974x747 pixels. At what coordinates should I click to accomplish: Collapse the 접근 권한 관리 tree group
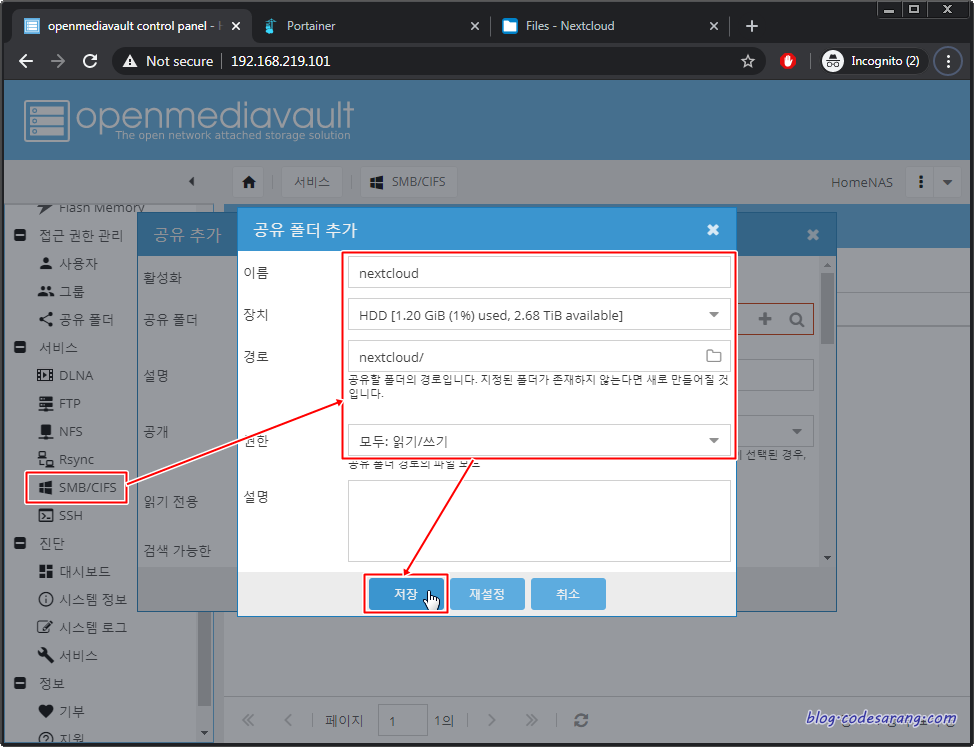(x=20, y=235)
